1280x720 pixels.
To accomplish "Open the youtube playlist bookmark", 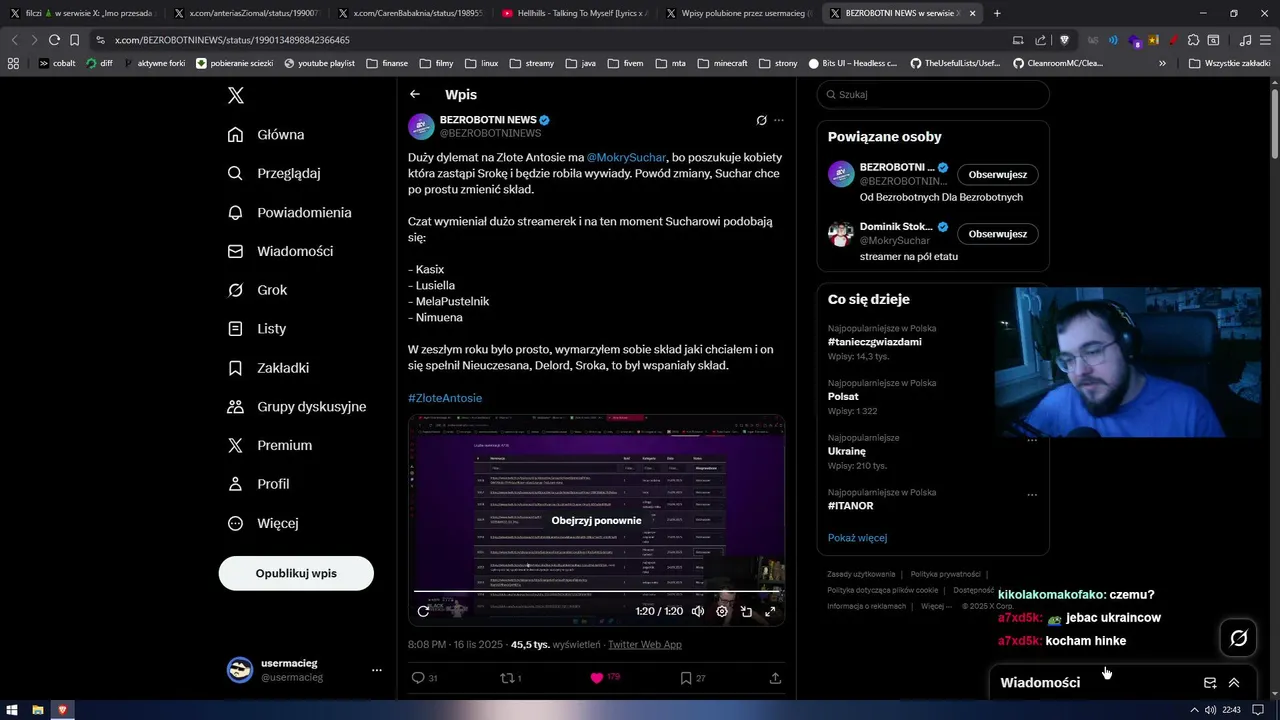I will pyautogui.click(x=319, y=63).
